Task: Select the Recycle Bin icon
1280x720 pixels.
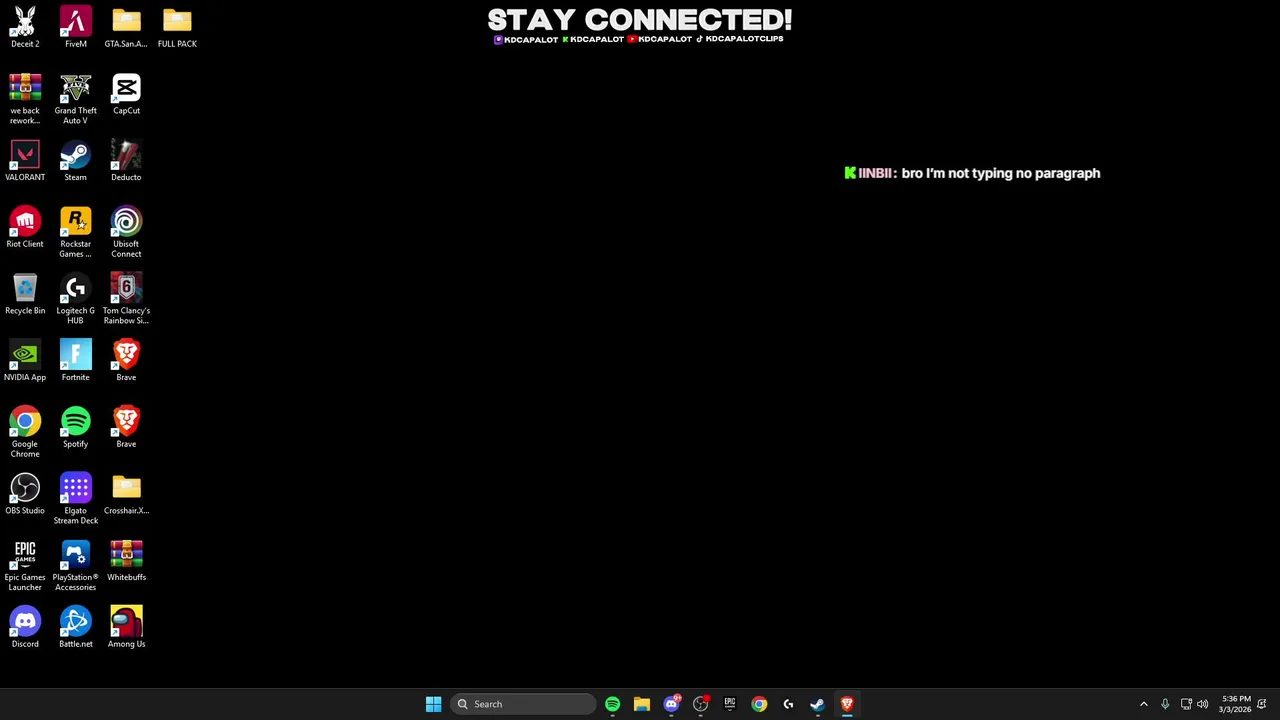Action: (25, 294)
